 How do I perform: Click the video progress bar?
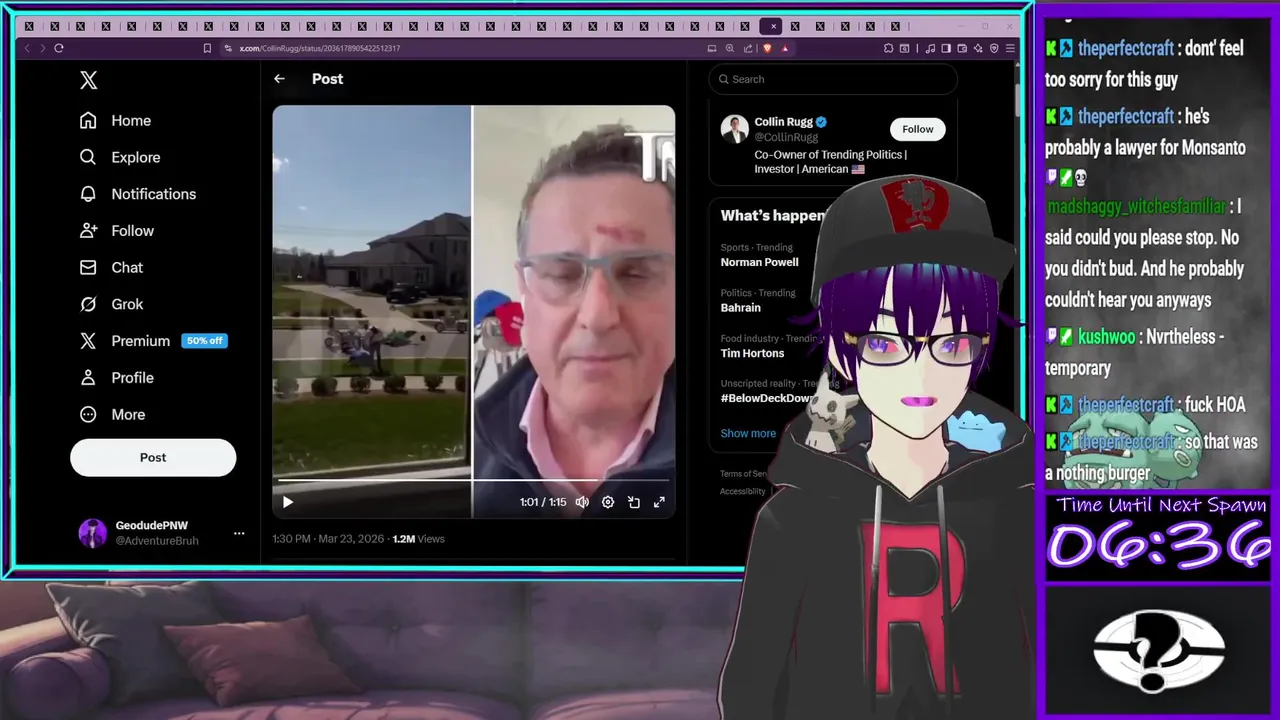click(x=473, y=481)
